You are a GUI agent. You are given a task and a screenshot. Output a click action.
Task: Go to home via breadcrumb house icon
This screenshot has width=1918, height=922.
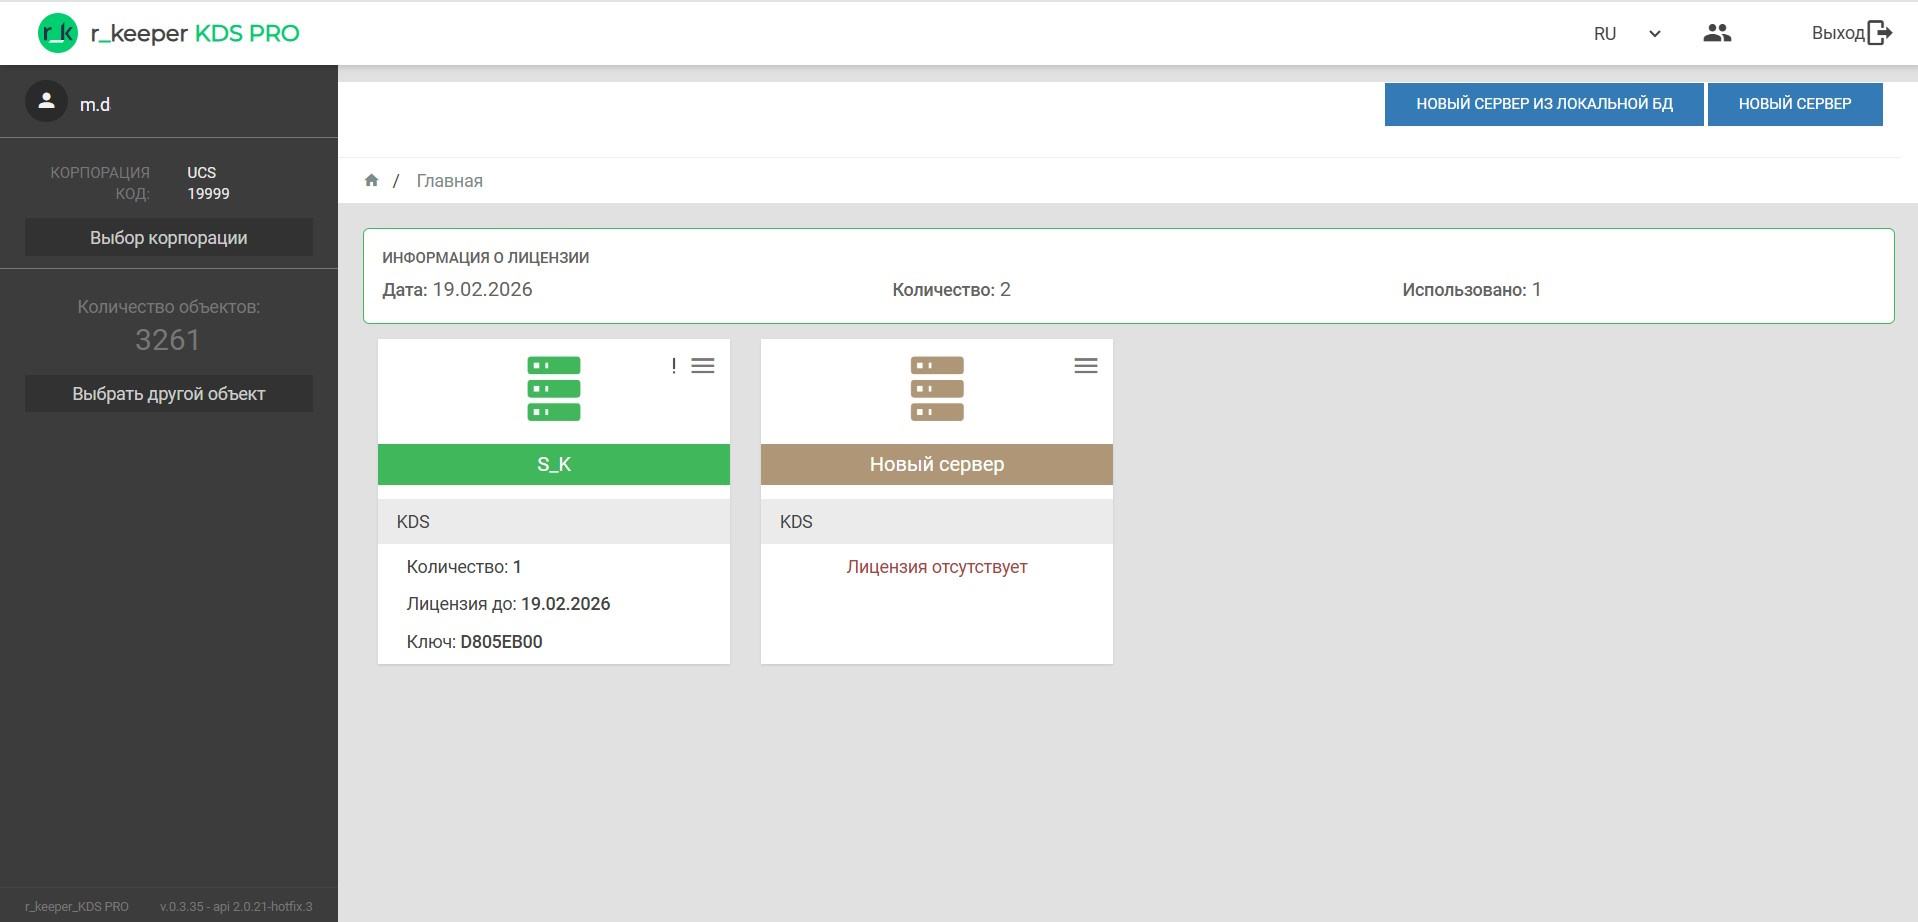pyautogui.click(x=371, y=181)
